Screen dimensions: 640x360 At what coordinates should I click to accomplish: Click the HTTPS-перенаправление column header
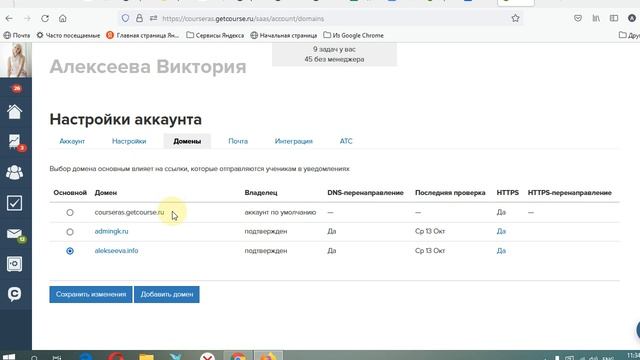coord(570,193)
